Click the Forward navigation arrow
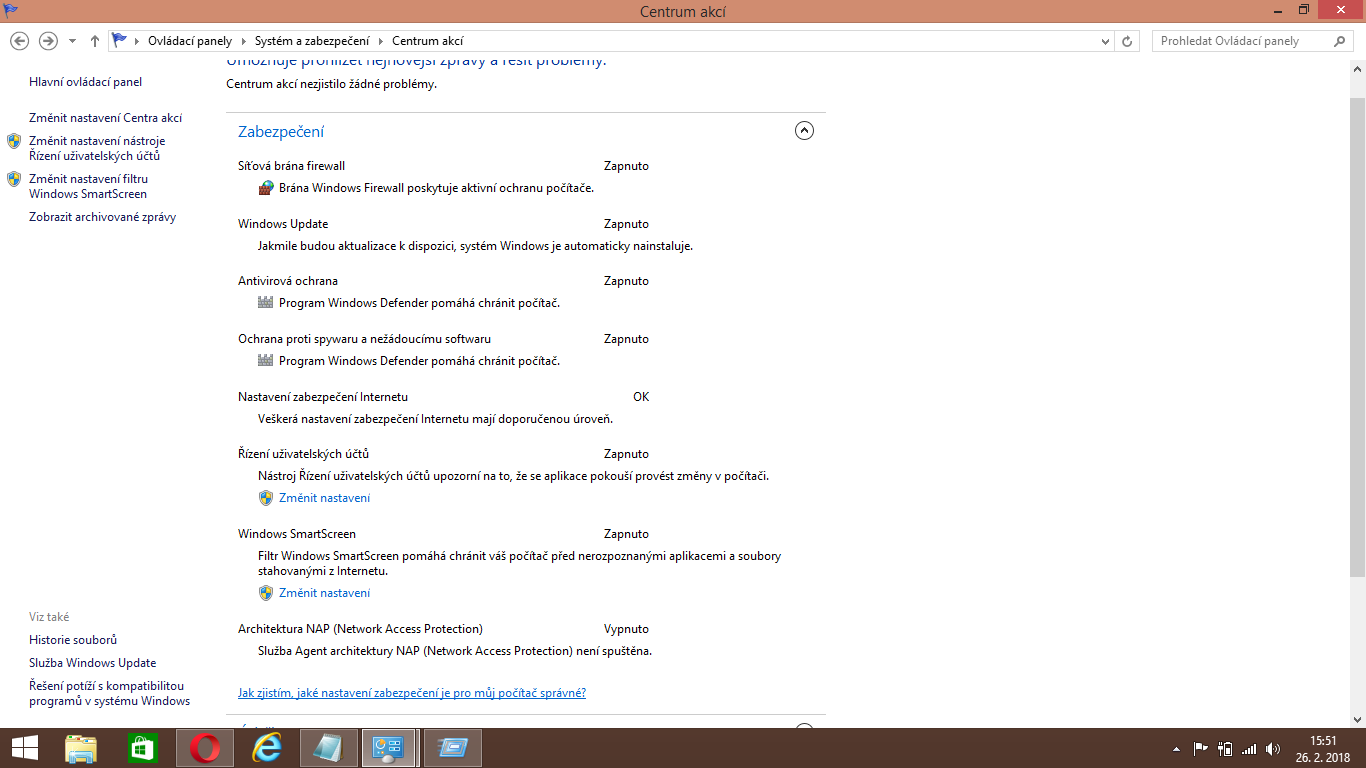 [48, 41]
